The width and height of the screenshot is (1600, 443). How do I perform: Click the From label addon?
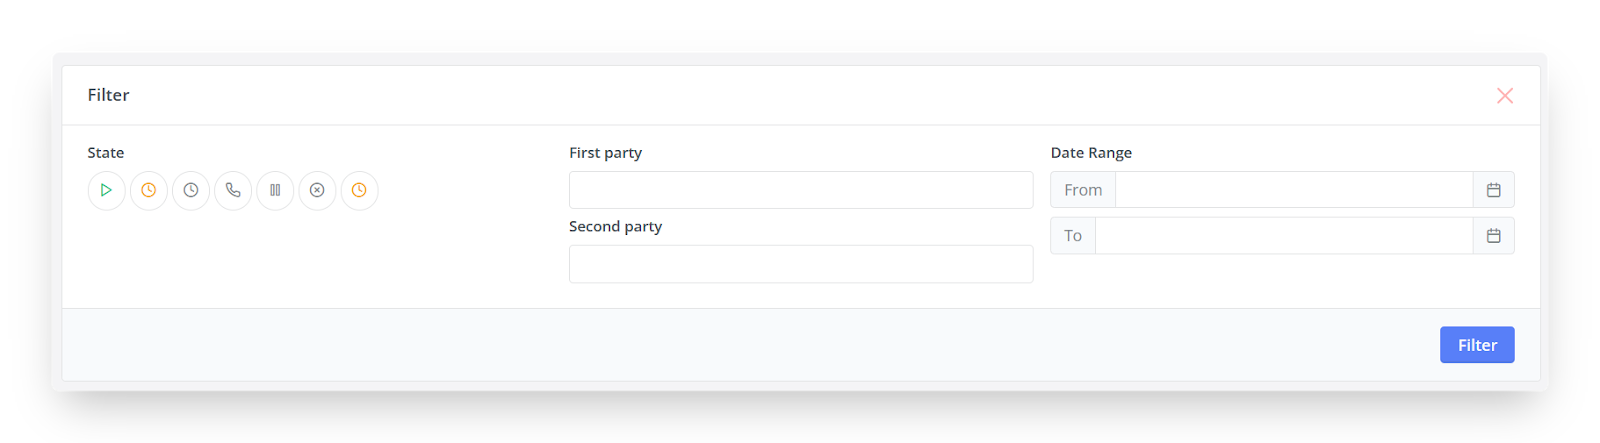pyautogui.click(x=1083, y=190)
